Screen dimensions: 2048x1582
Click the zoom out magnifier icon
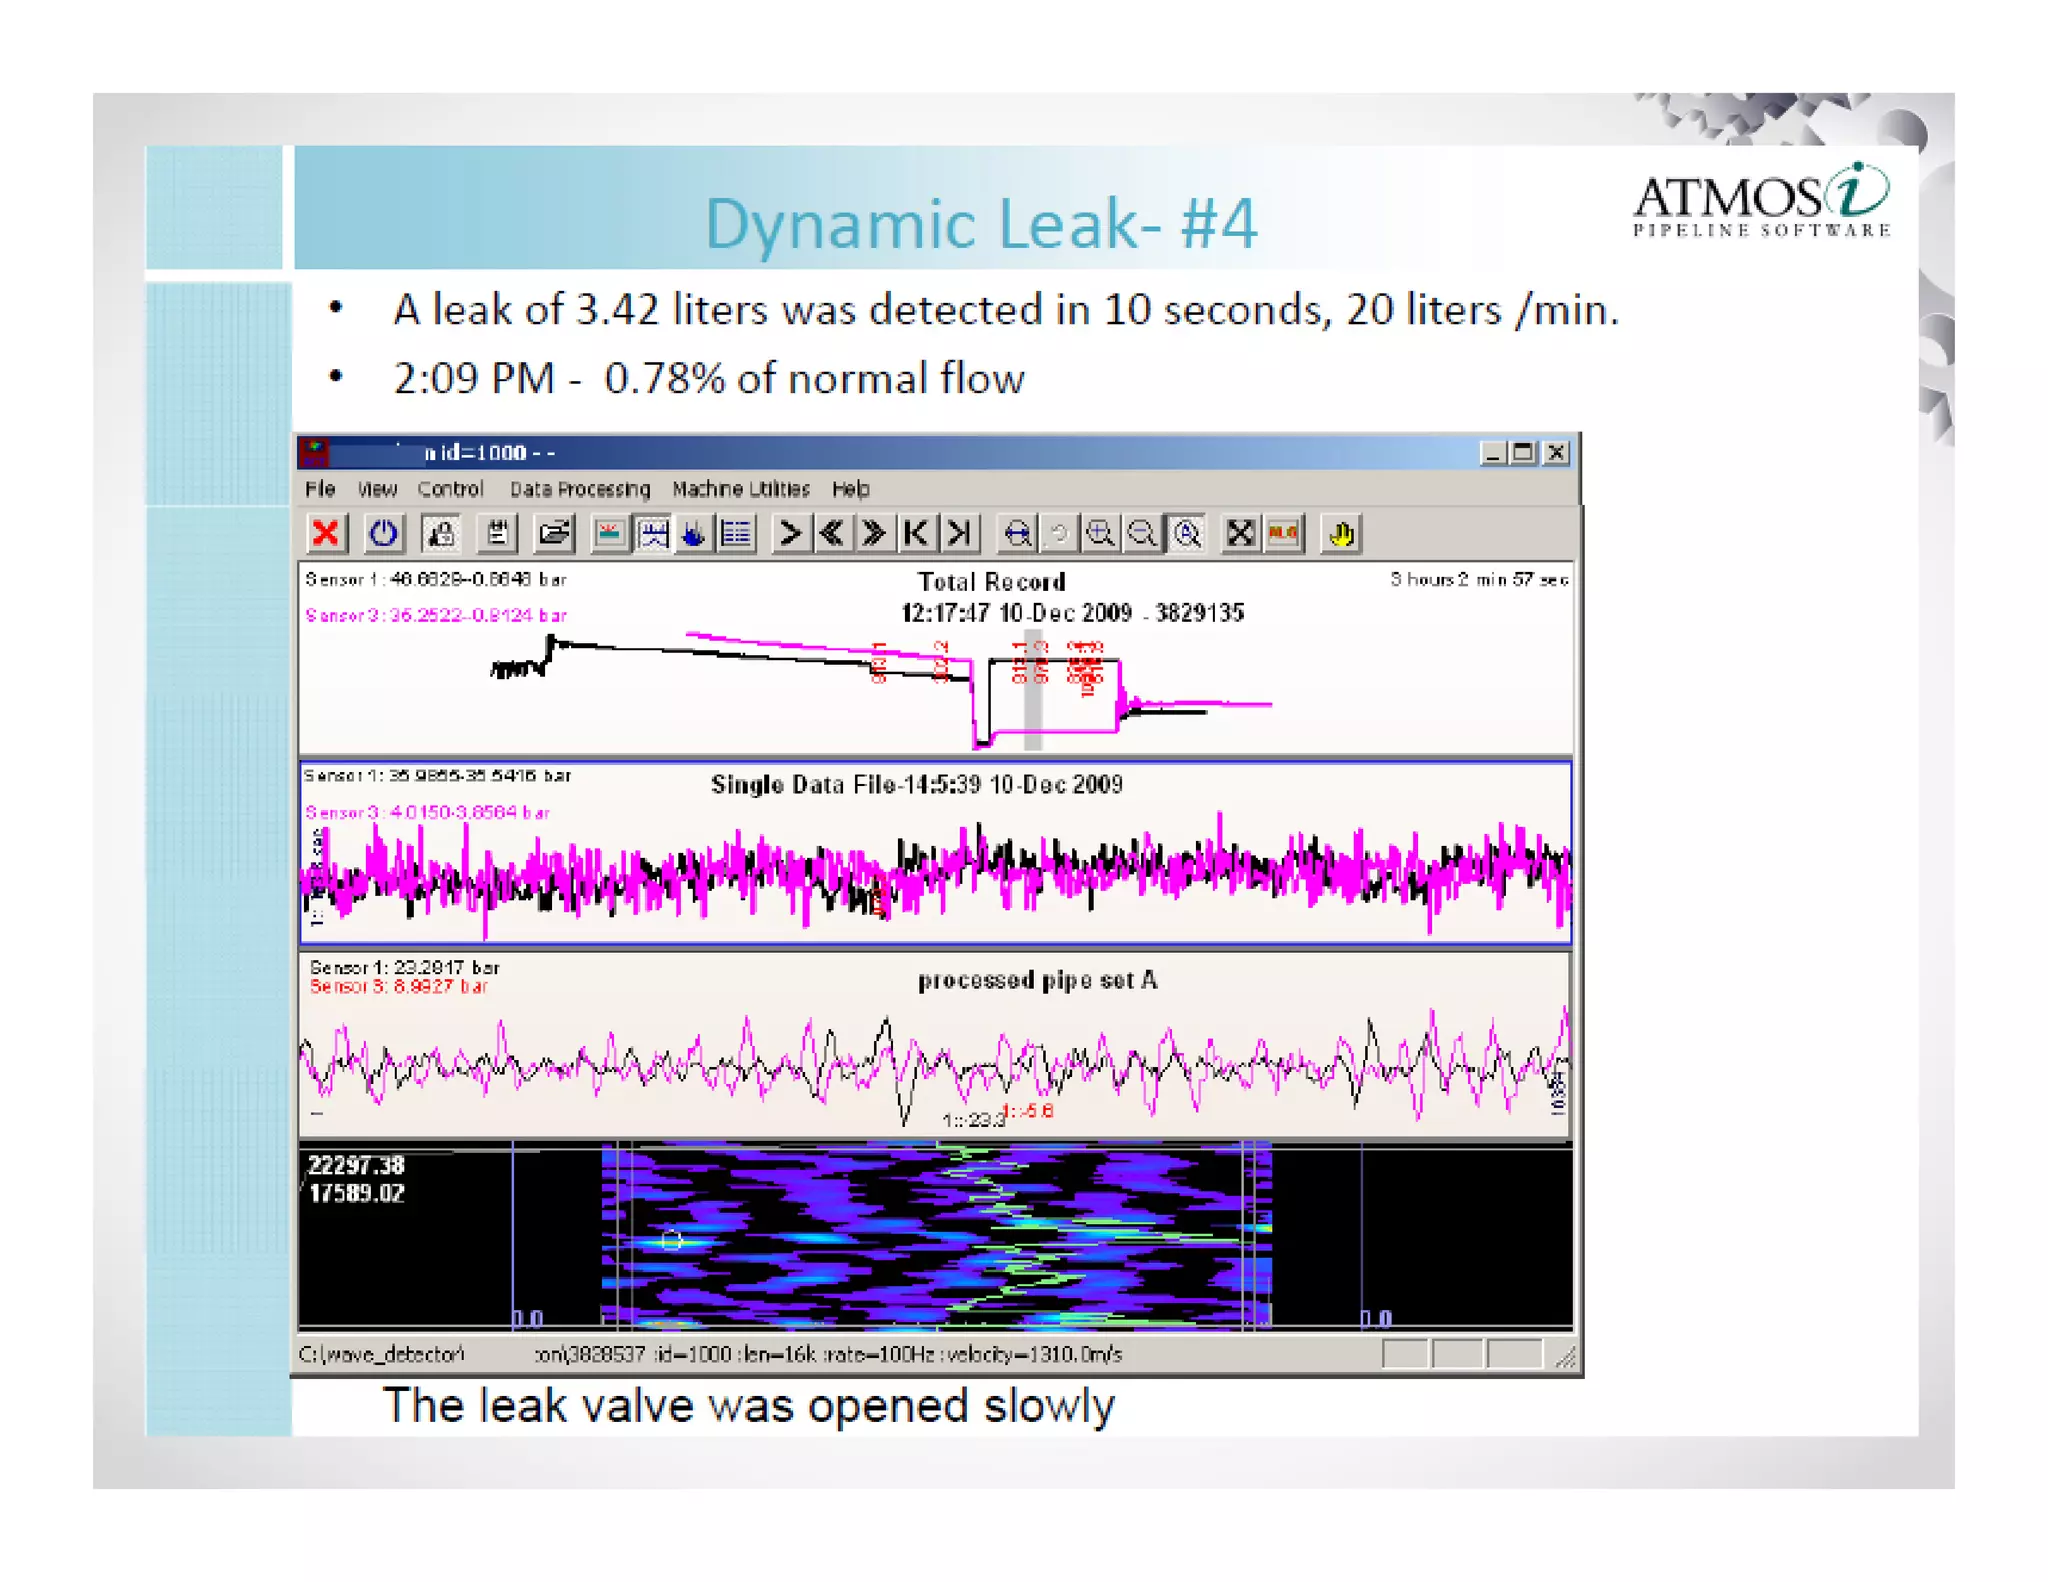pyautogui.click(x=1141, y=533)
